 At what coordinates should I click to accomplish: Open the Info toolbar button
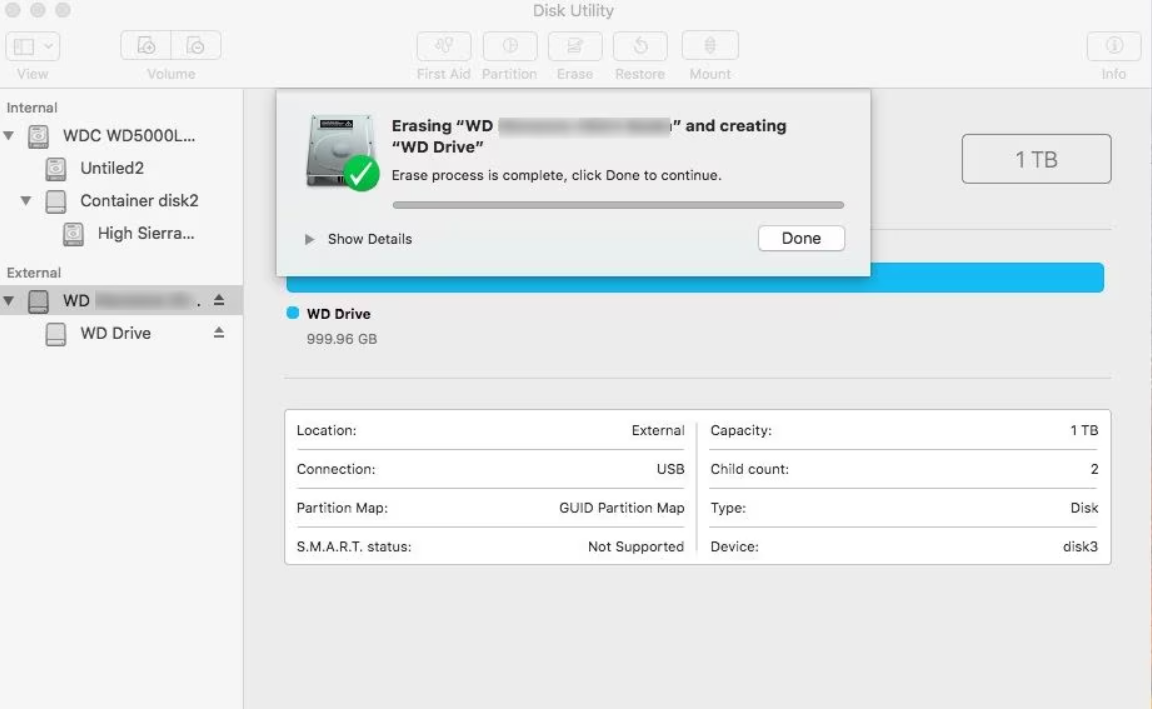pos(1114,46)
